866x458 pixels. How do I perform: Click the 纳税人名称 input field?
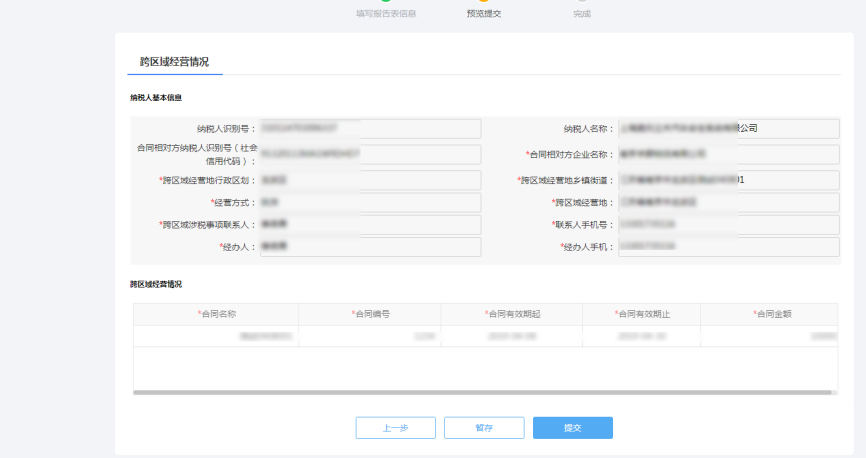coord(729,129)
